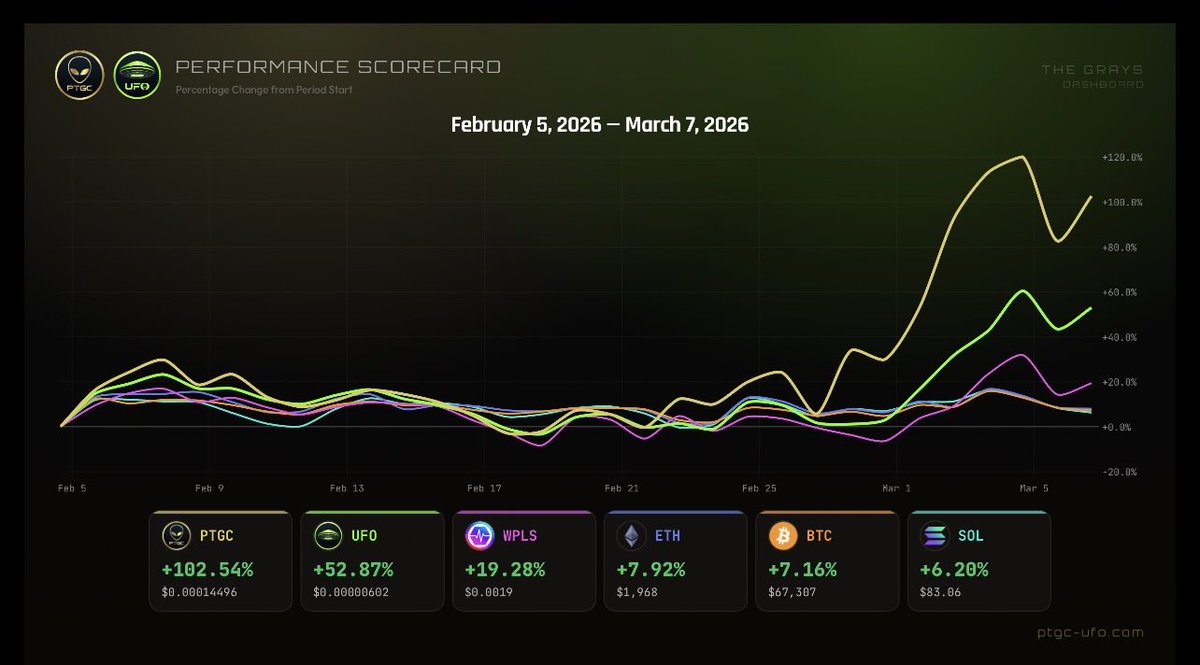This screenshot has width=1200, height=665.
Task: Hide the UFO line using its legend card
Action: (371, 558)
